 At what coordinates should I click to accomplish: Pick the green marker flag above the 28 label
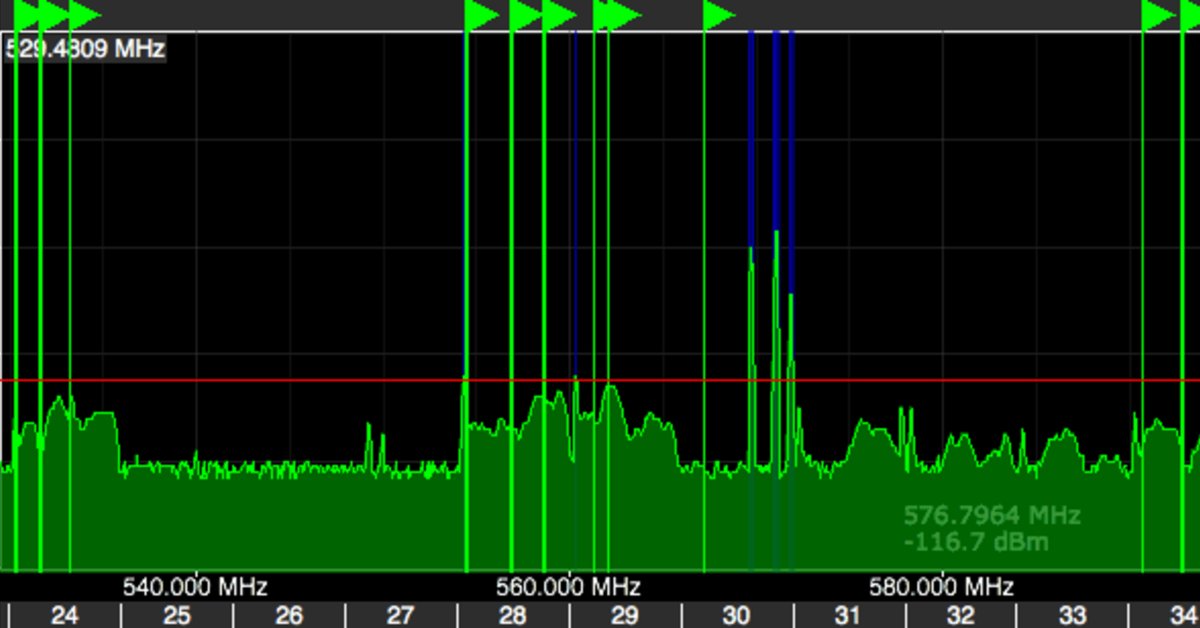(x=525, y=15)
